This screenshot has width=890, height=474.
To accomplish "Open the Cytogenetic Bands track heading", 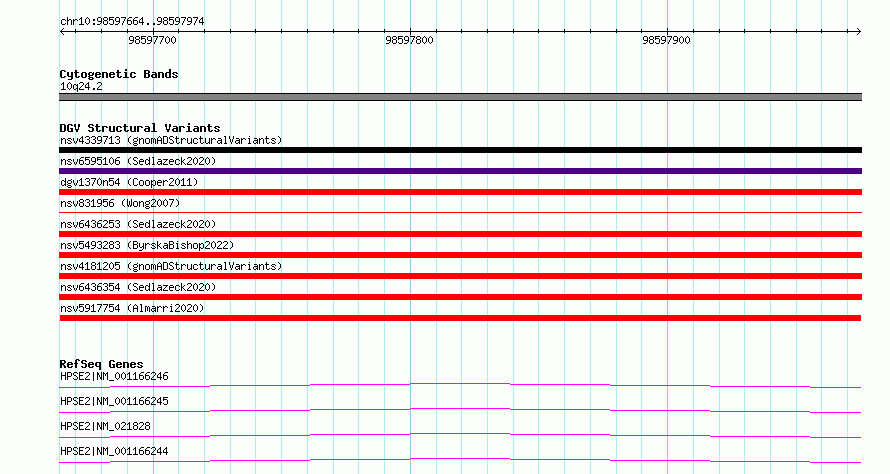I will [x=119, y=74].
